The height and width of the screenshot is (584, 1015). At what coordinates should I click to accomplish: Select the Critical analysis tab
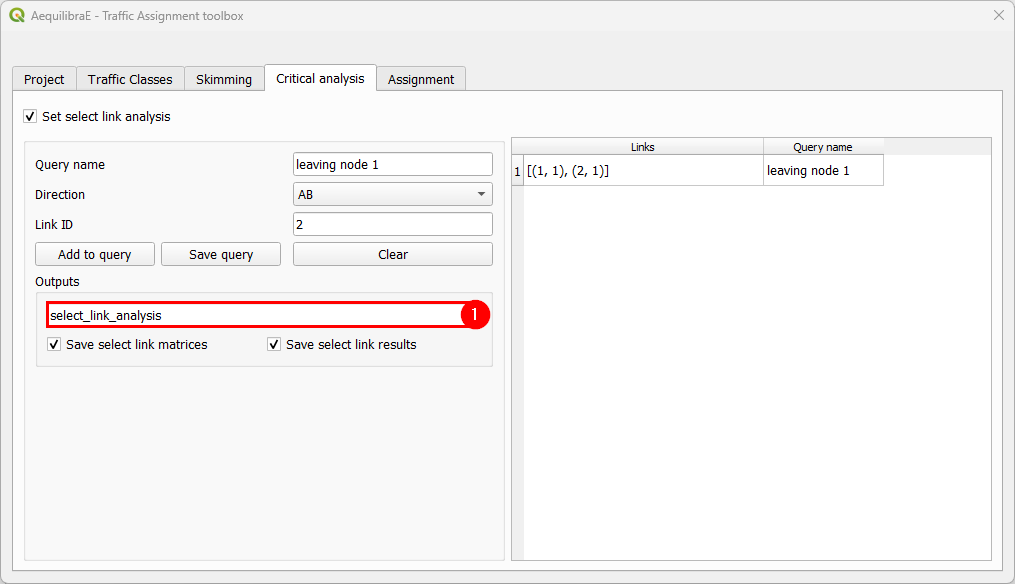(x=320, y=78)
